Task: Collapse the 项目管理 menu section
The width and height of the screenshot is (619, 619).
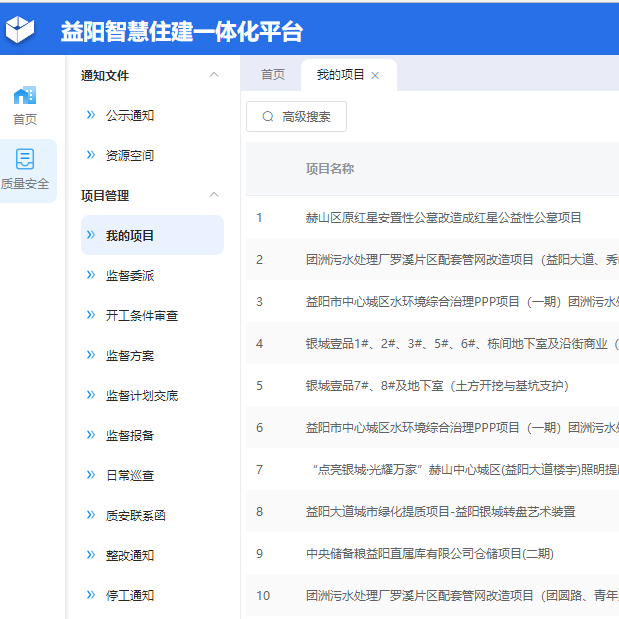Action: 213,195
